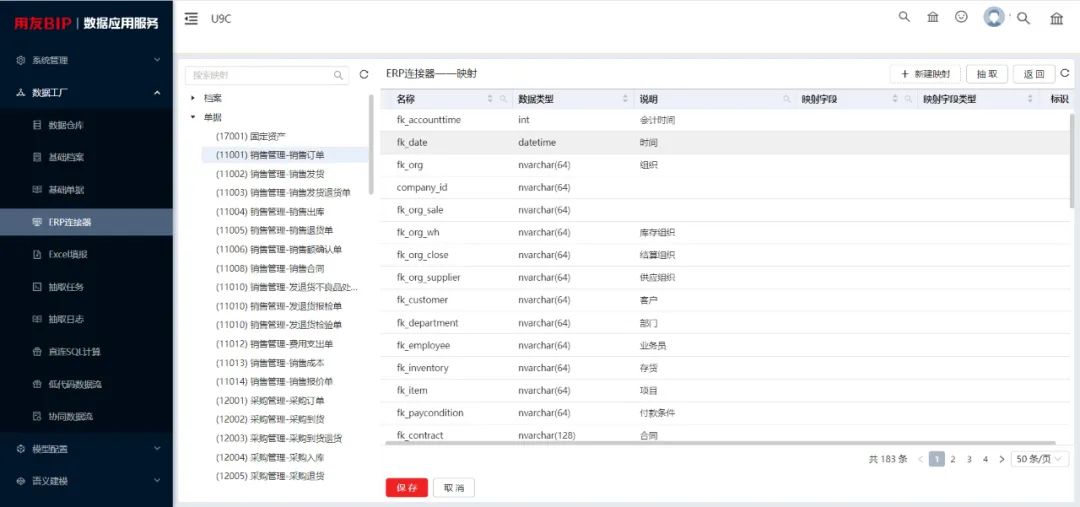This screenshot has width=1080, height=507.
Task: Click the fk_customer row name
Action: tap(422, 300)
